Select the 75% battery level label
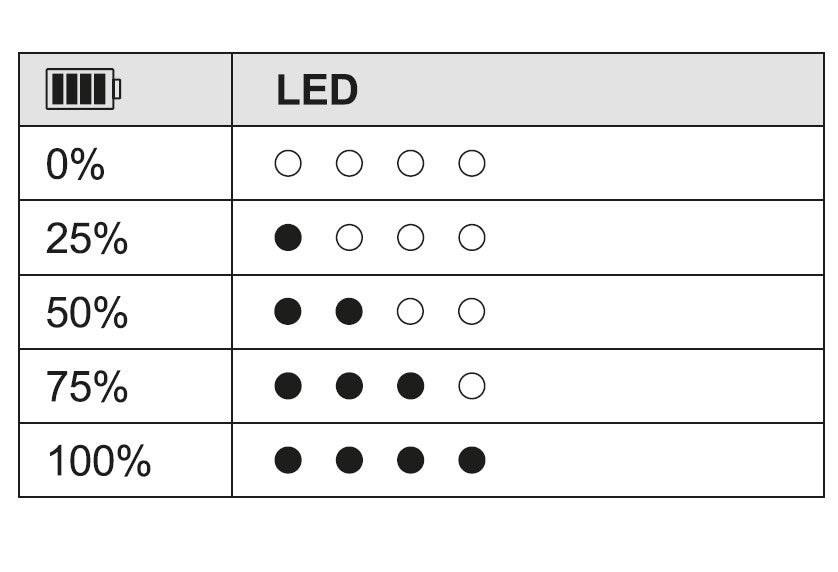Screen dimensions: 838x572 87,387
